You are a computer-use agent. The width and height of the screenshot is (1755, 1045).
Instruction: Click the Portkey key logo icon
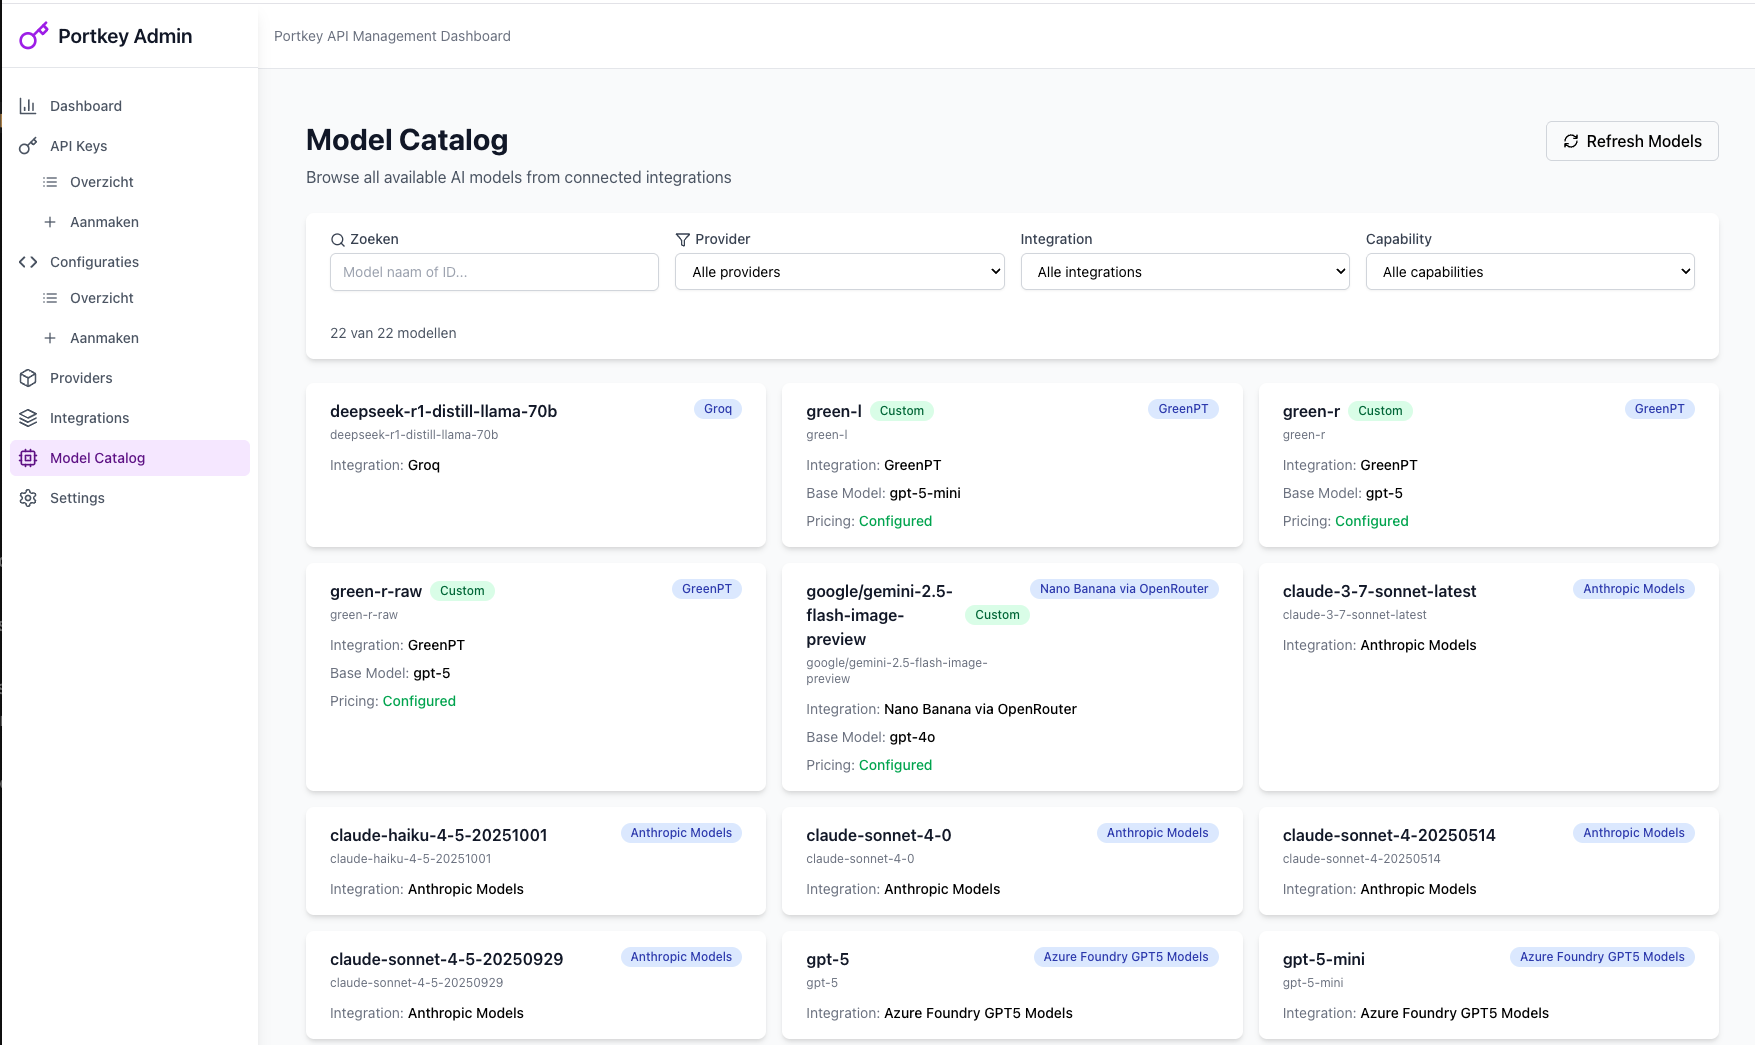pyautogui.click(x=33, y=36)
